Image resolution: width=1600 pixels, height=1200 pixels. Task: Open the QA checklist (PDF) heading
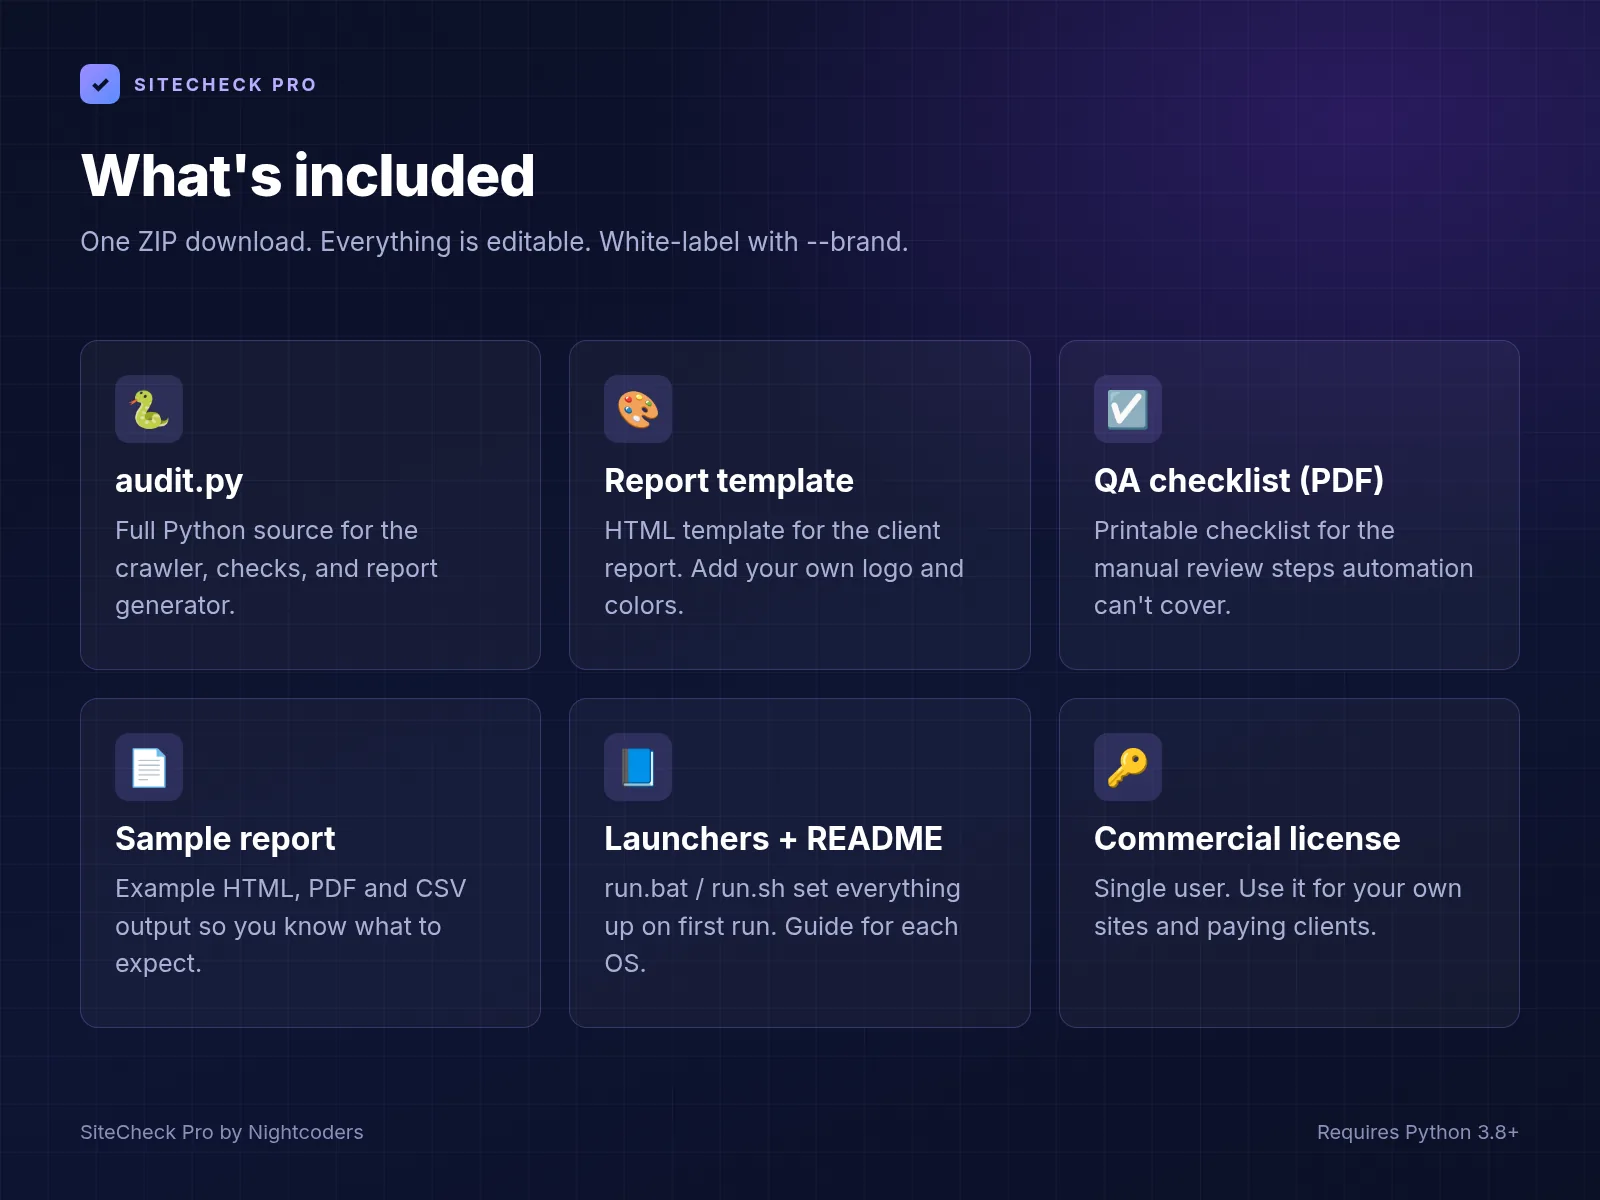[x=1239, y=481]
